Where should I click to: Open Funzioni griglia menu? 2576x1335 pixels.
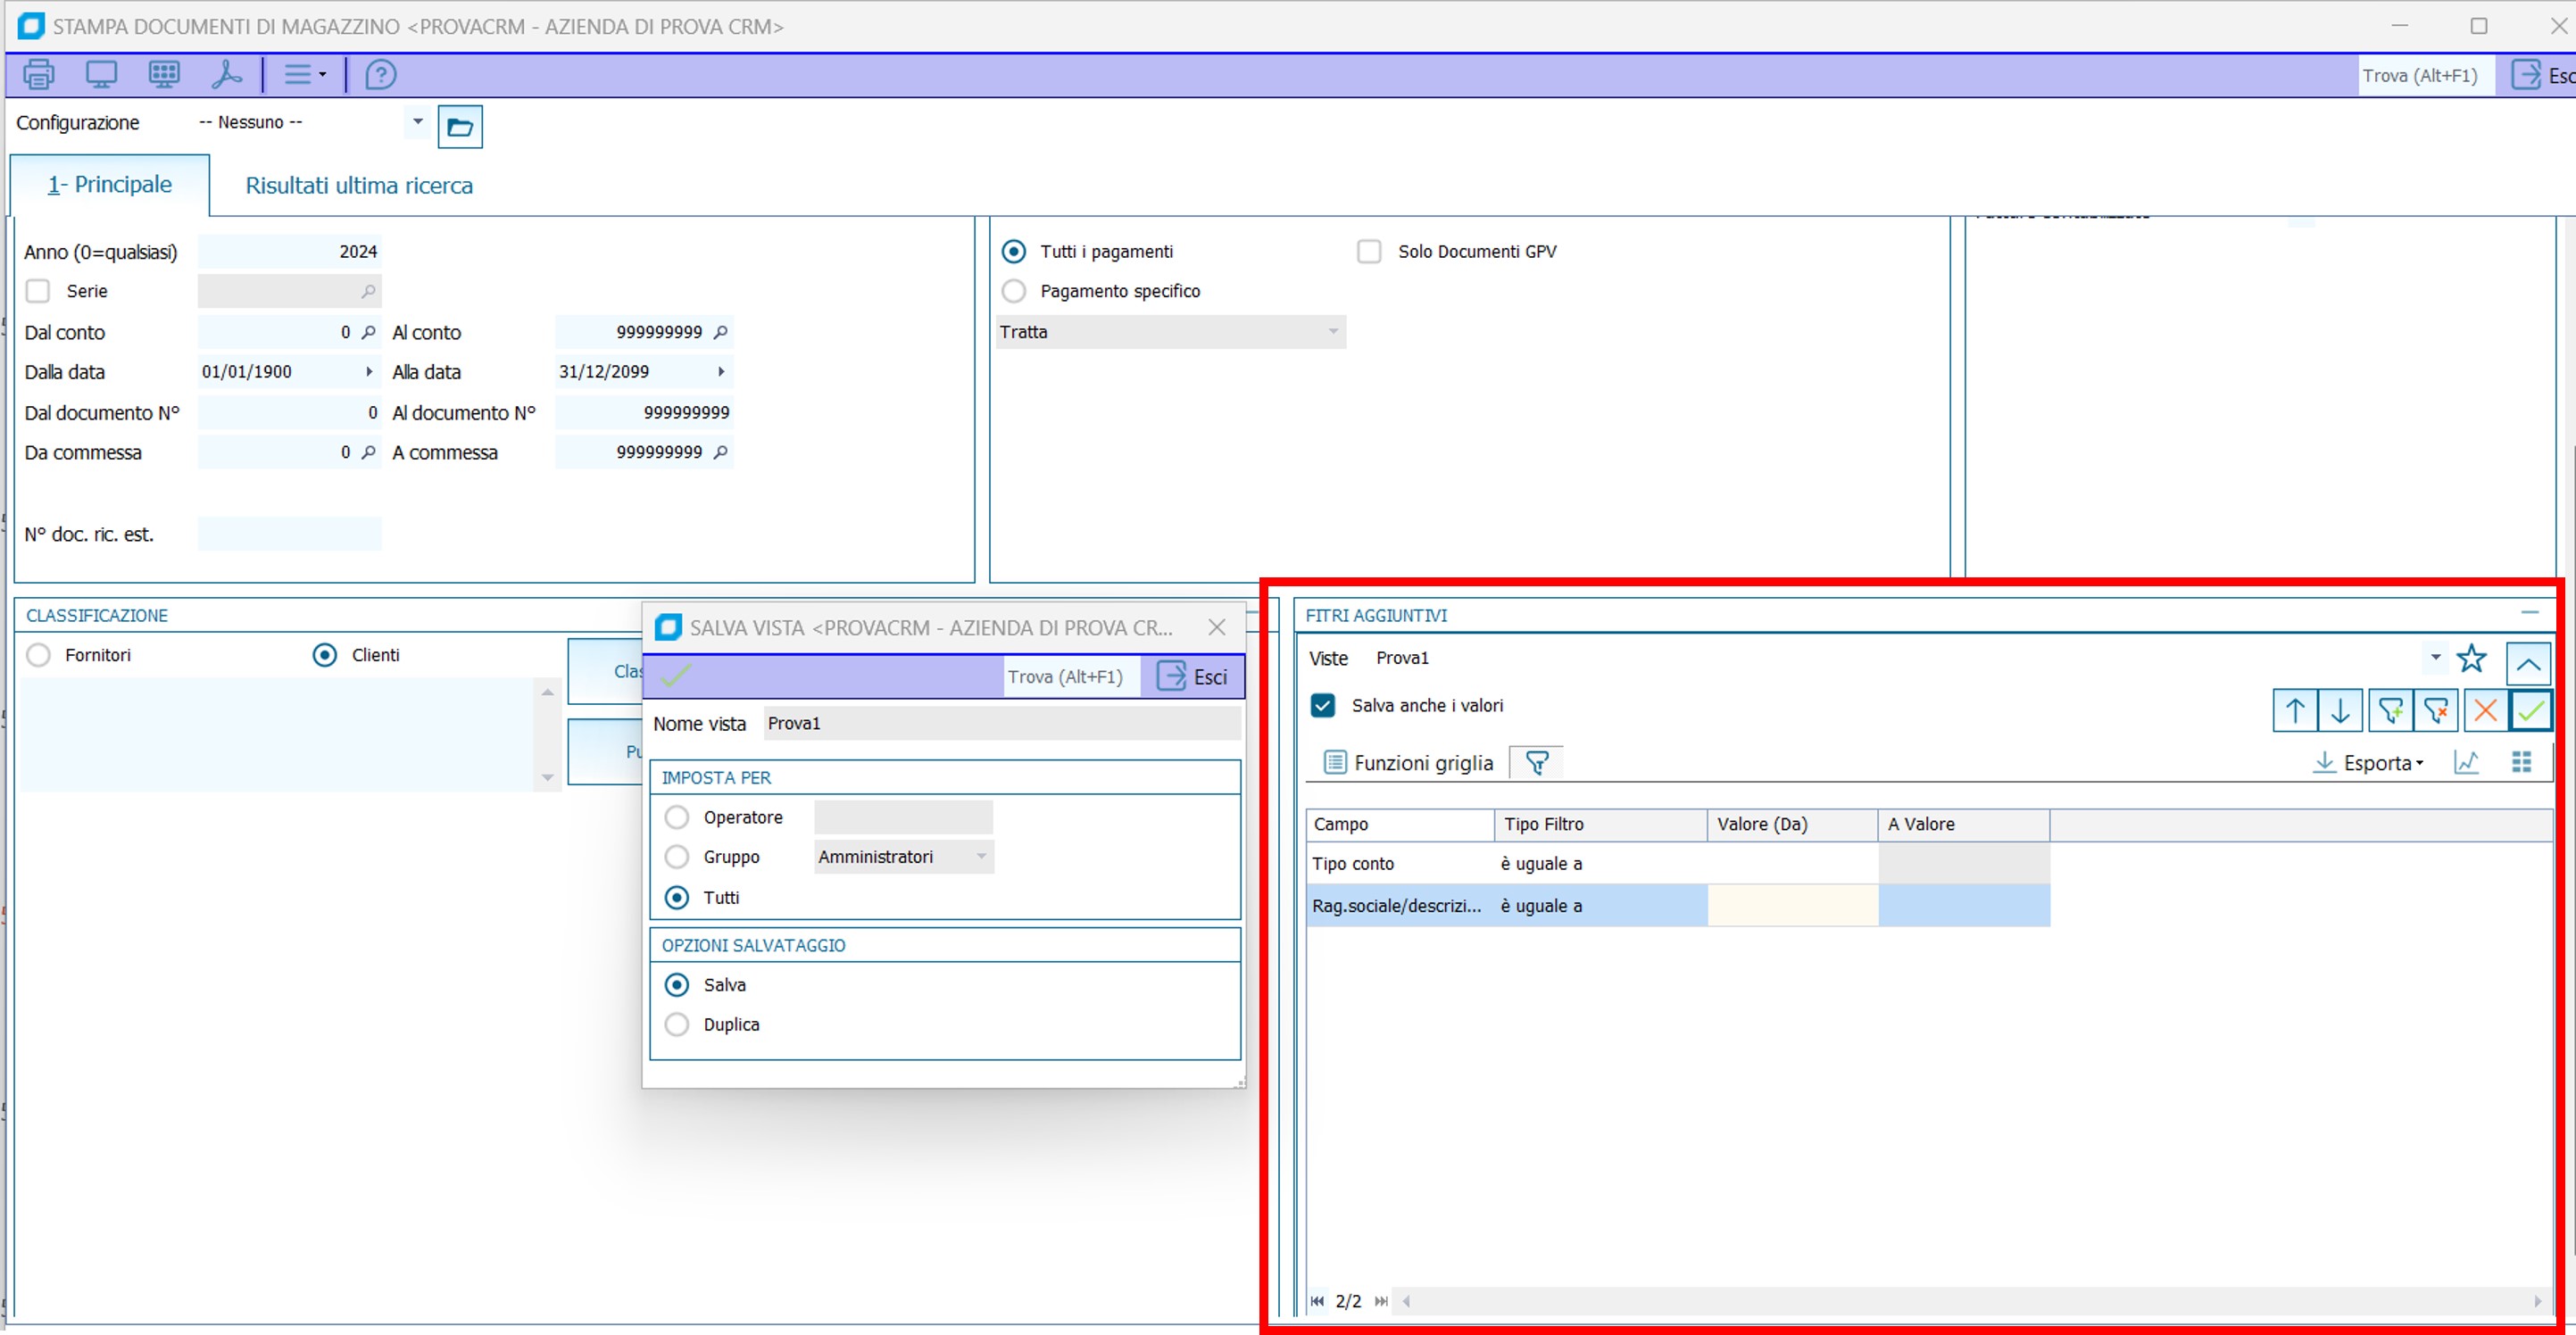1408,763
